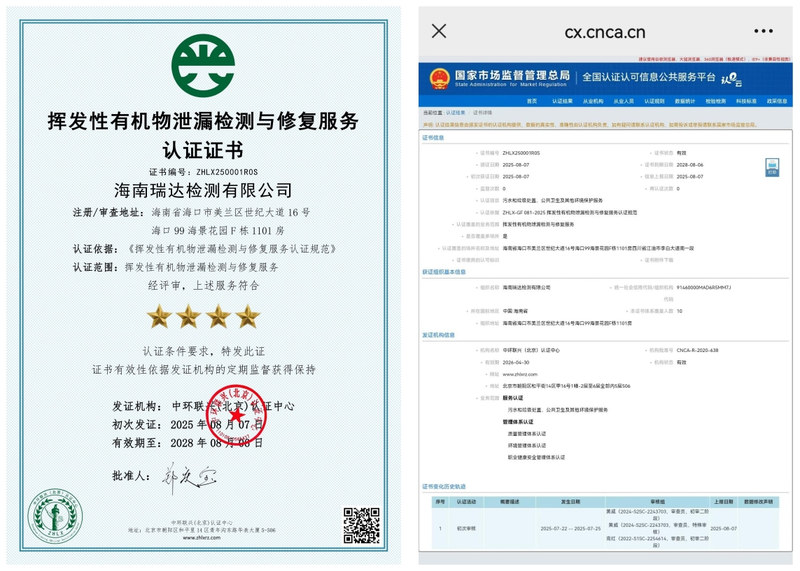Click the 初次审核 cell in history table
The width and height of the screenshot is (800, 571).
tap(466, 529)
